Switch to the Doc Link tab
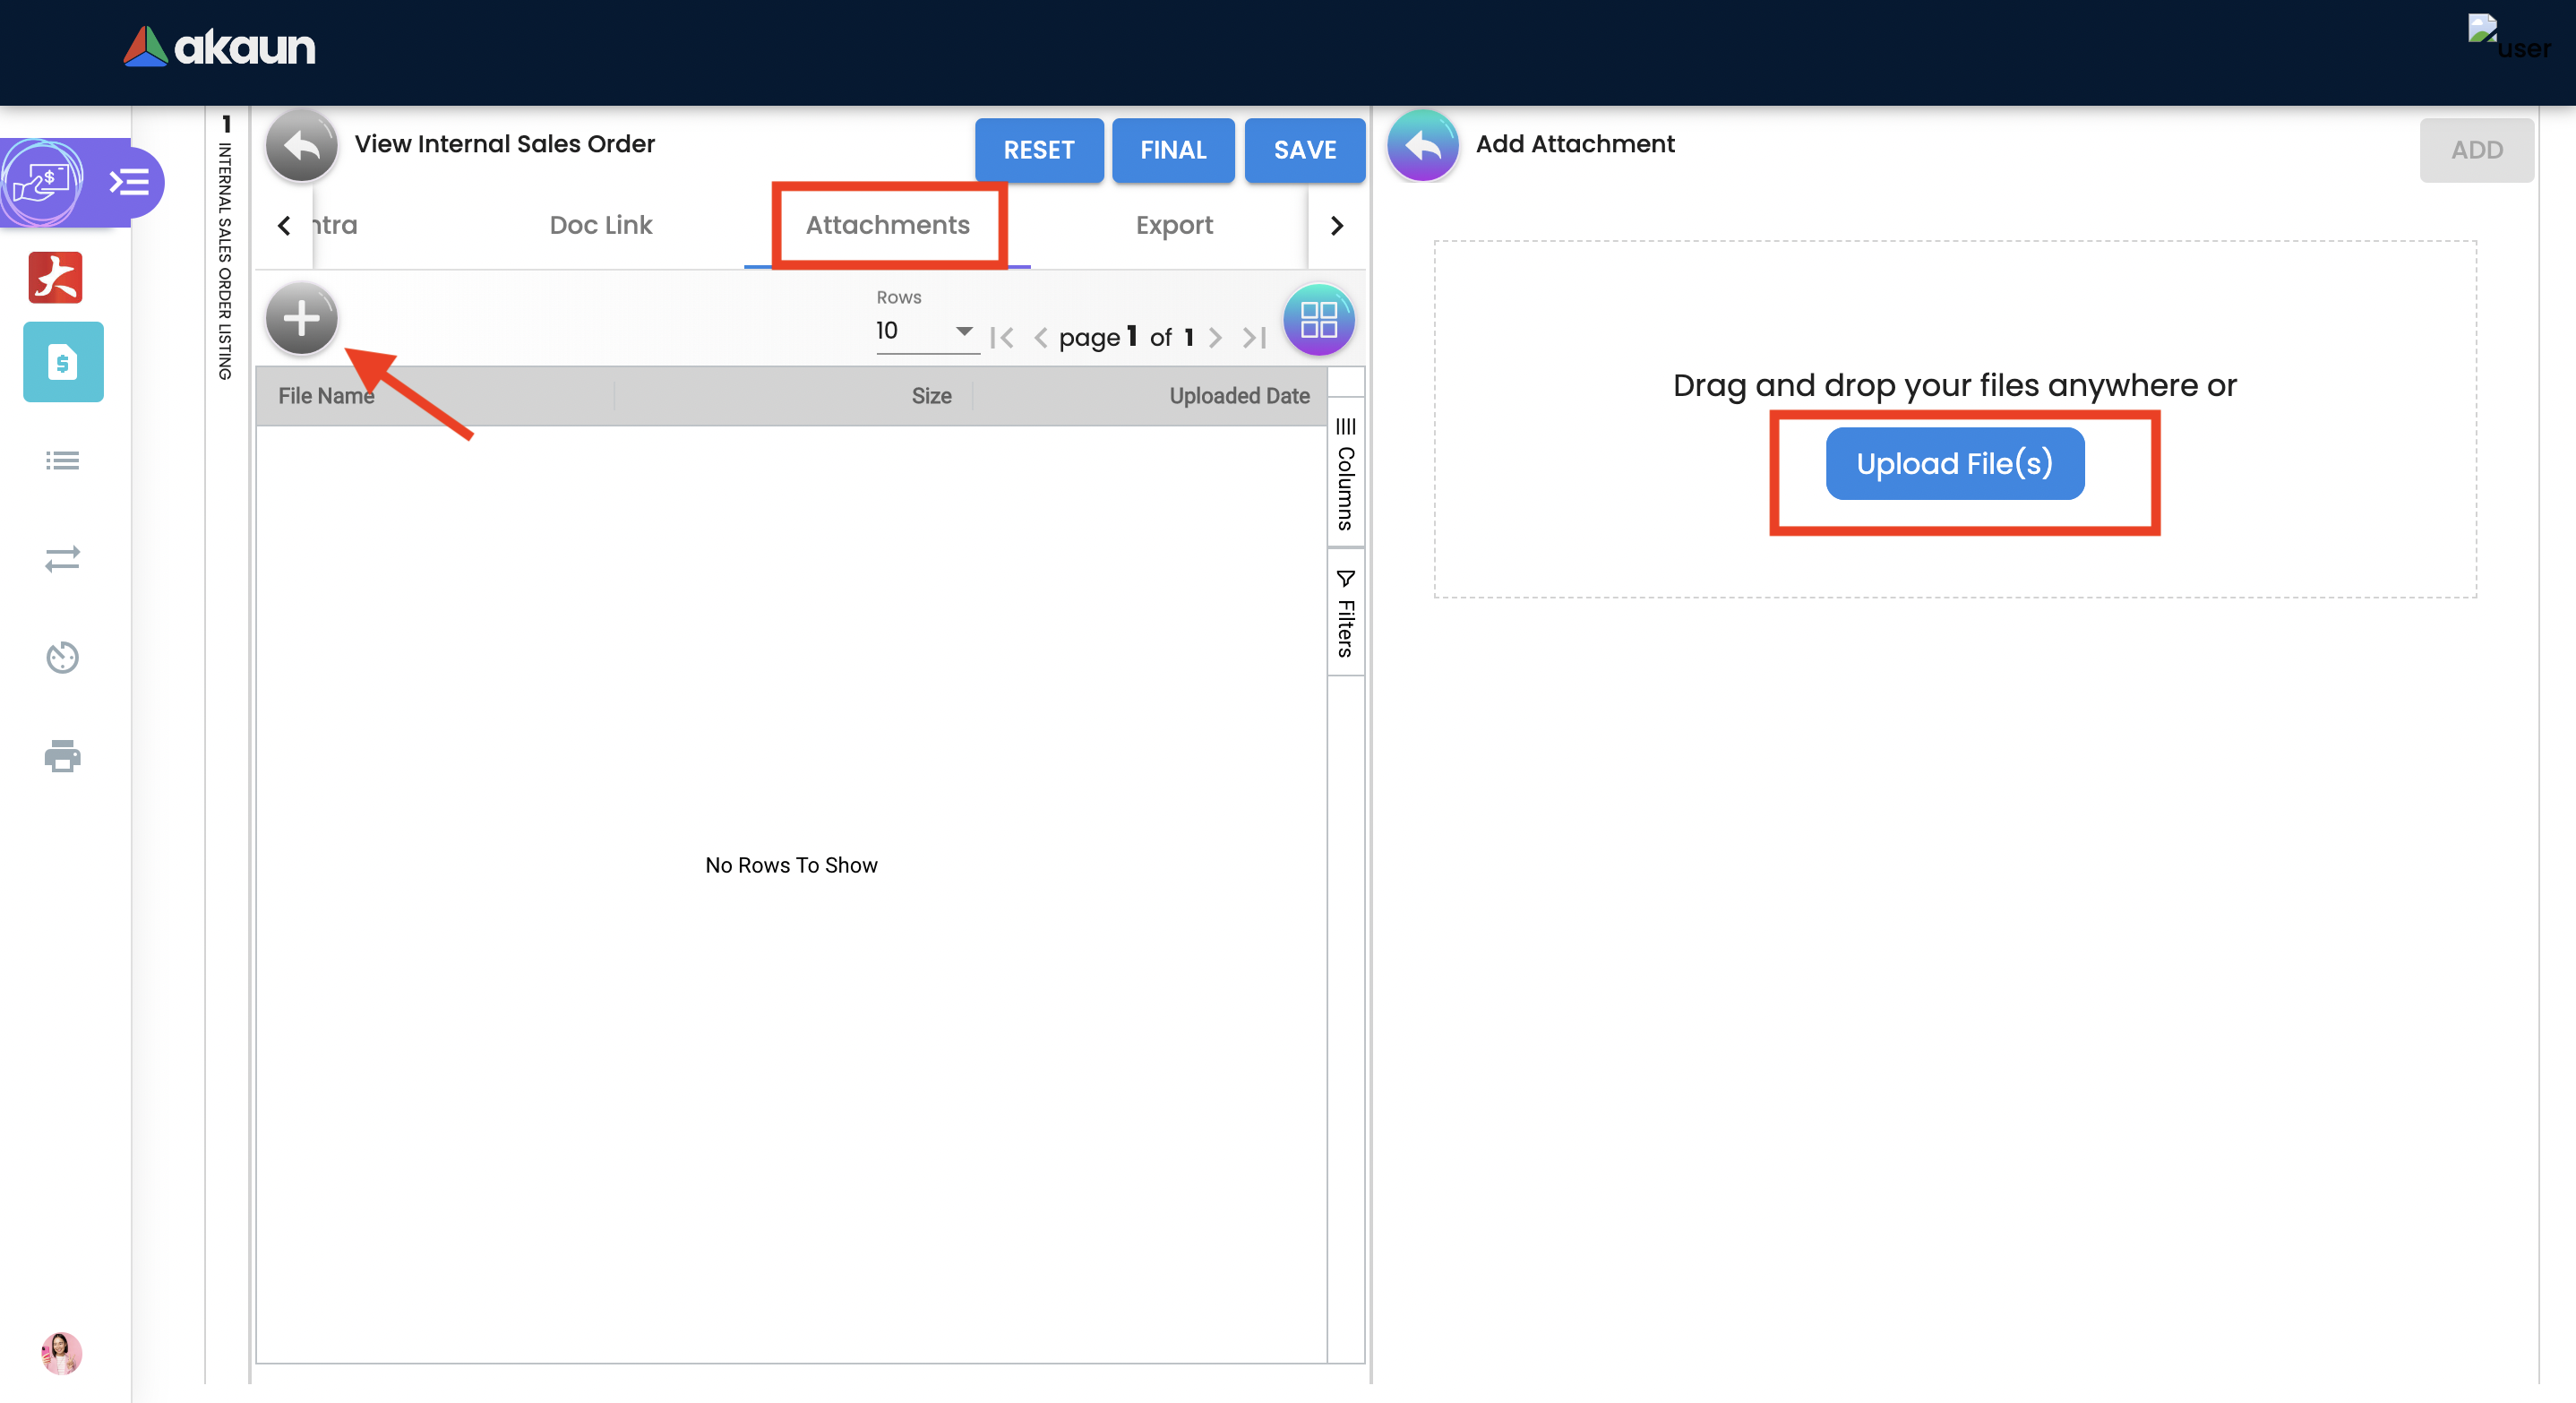 point(600,225)
